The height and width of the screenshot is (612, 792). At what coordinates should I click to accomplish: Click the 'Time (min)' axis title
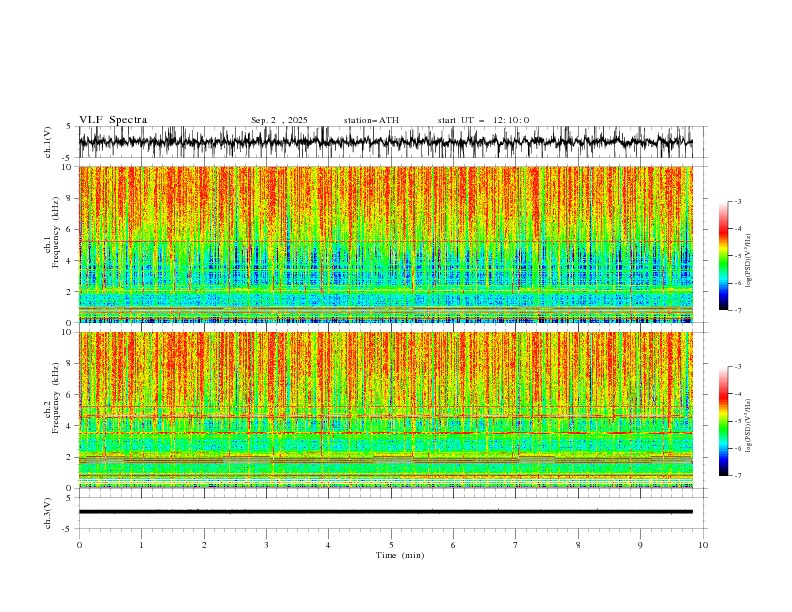pyautogui.click(x=400, y=555)
